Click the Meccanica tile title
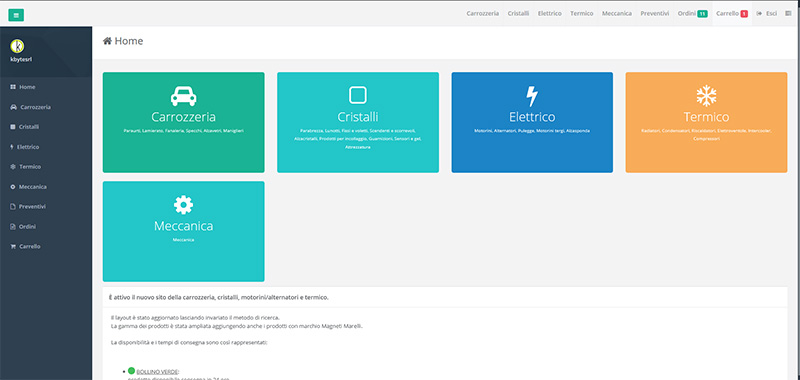The height and width of the screenshot is (380, 800). 183,226
